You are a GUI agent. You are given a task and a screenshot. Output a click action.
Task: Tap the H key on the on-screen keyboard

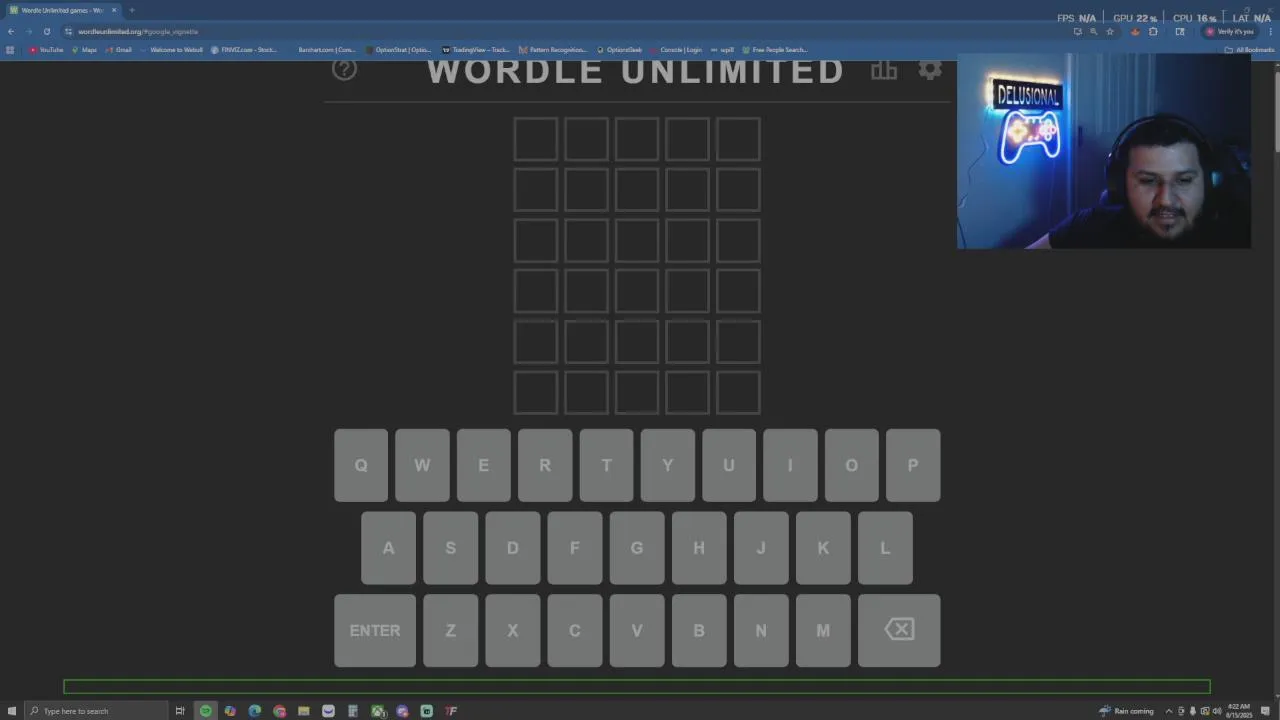pos(699,548)
